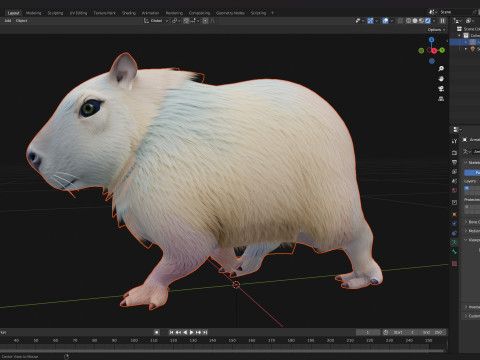This screenshot has width=480, height=360.
Task: Click the blue Z axis gizmo handle
Action: (x=431, y=40)
